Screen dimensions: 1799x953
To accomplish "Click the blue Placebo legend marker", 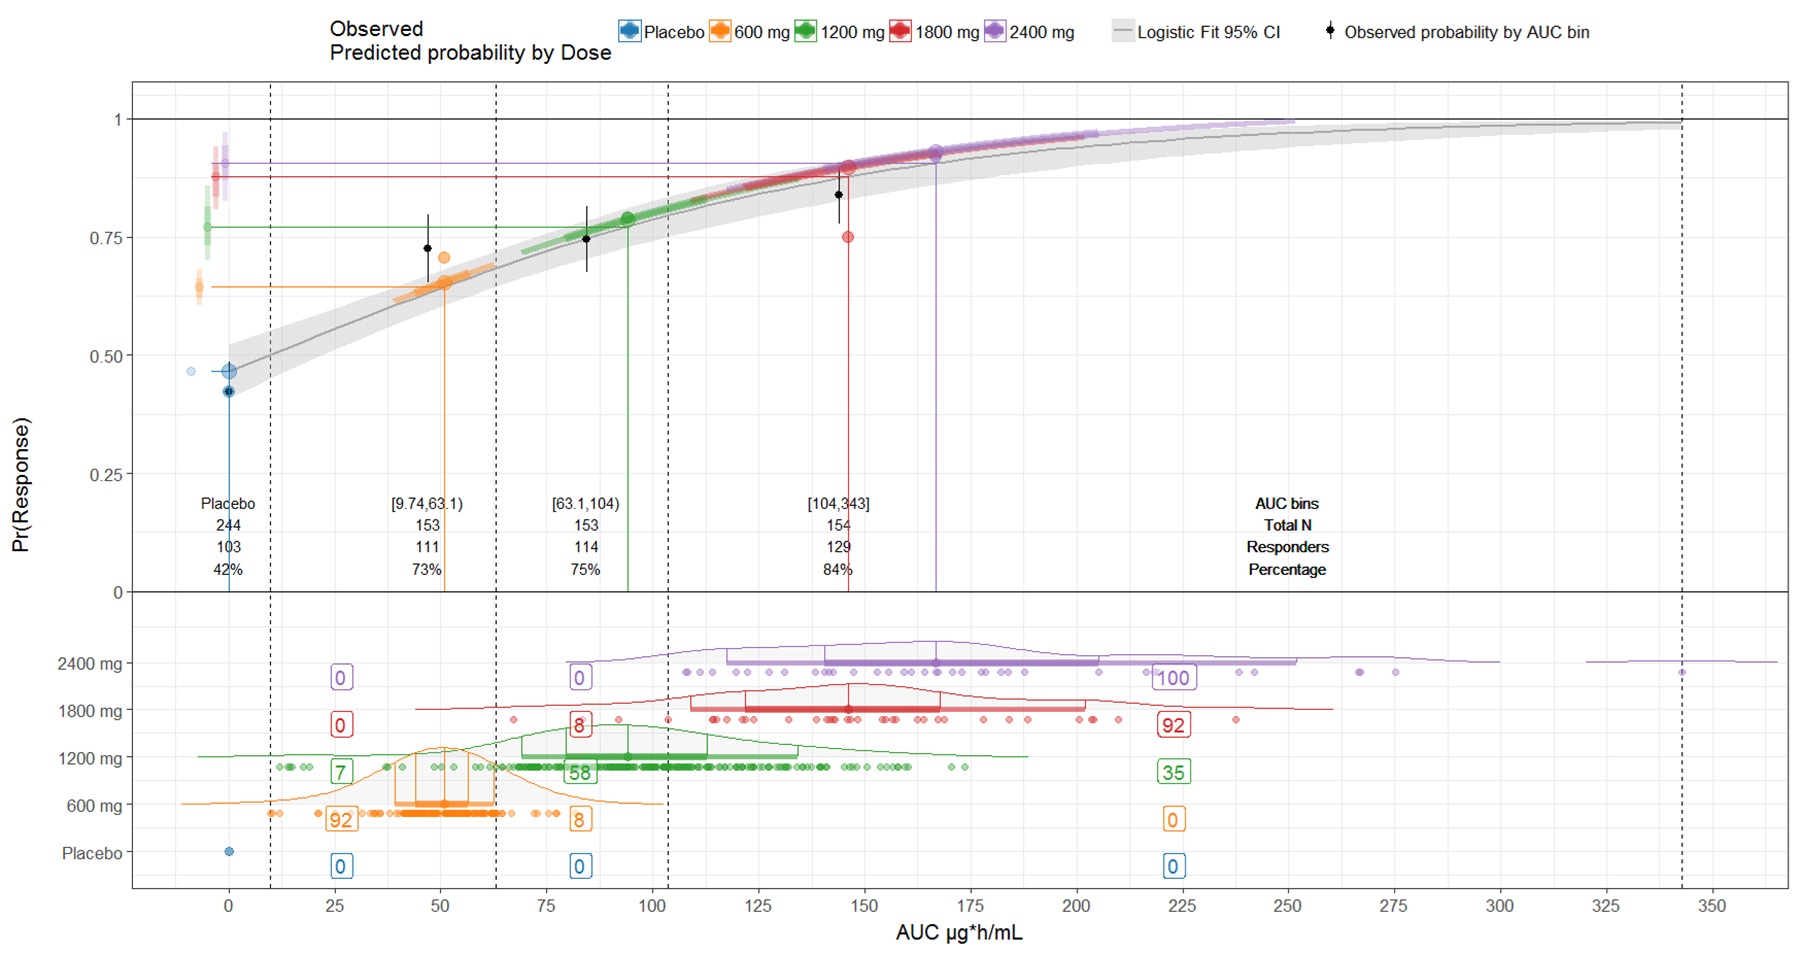I will pos(629,32).
